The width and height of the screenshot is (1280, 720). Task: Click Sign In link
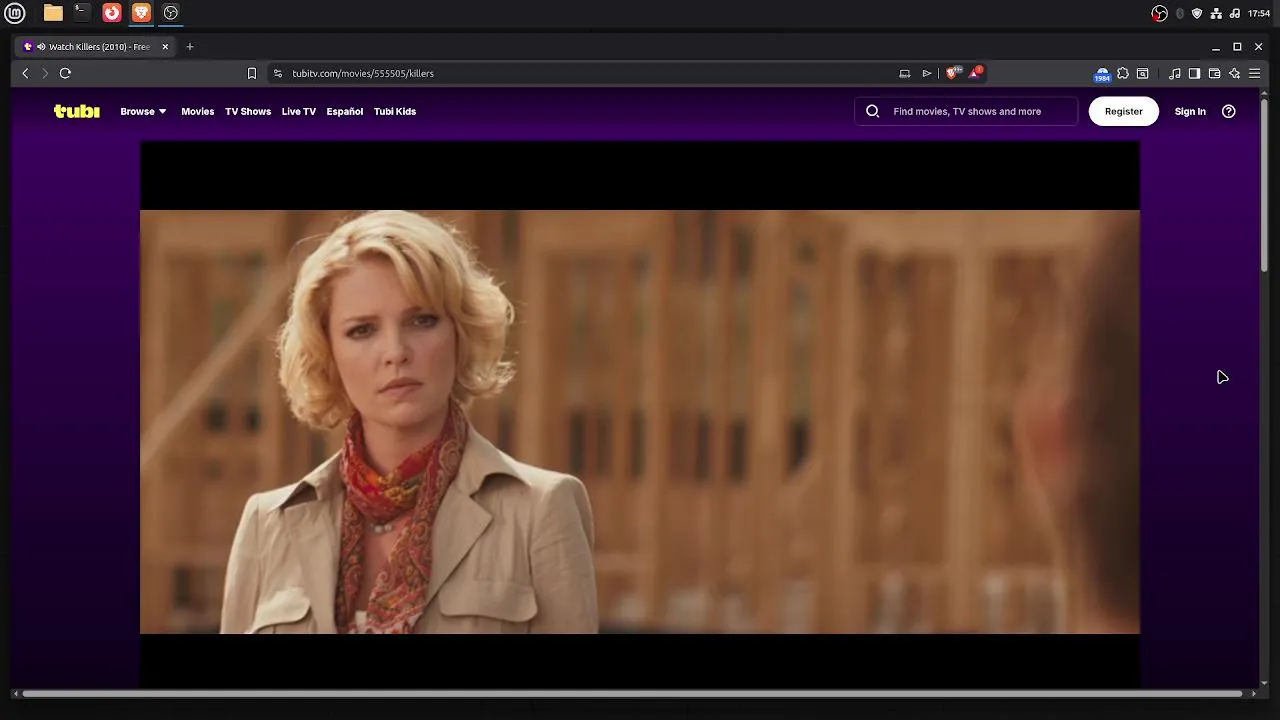(x=1190, y=111)
